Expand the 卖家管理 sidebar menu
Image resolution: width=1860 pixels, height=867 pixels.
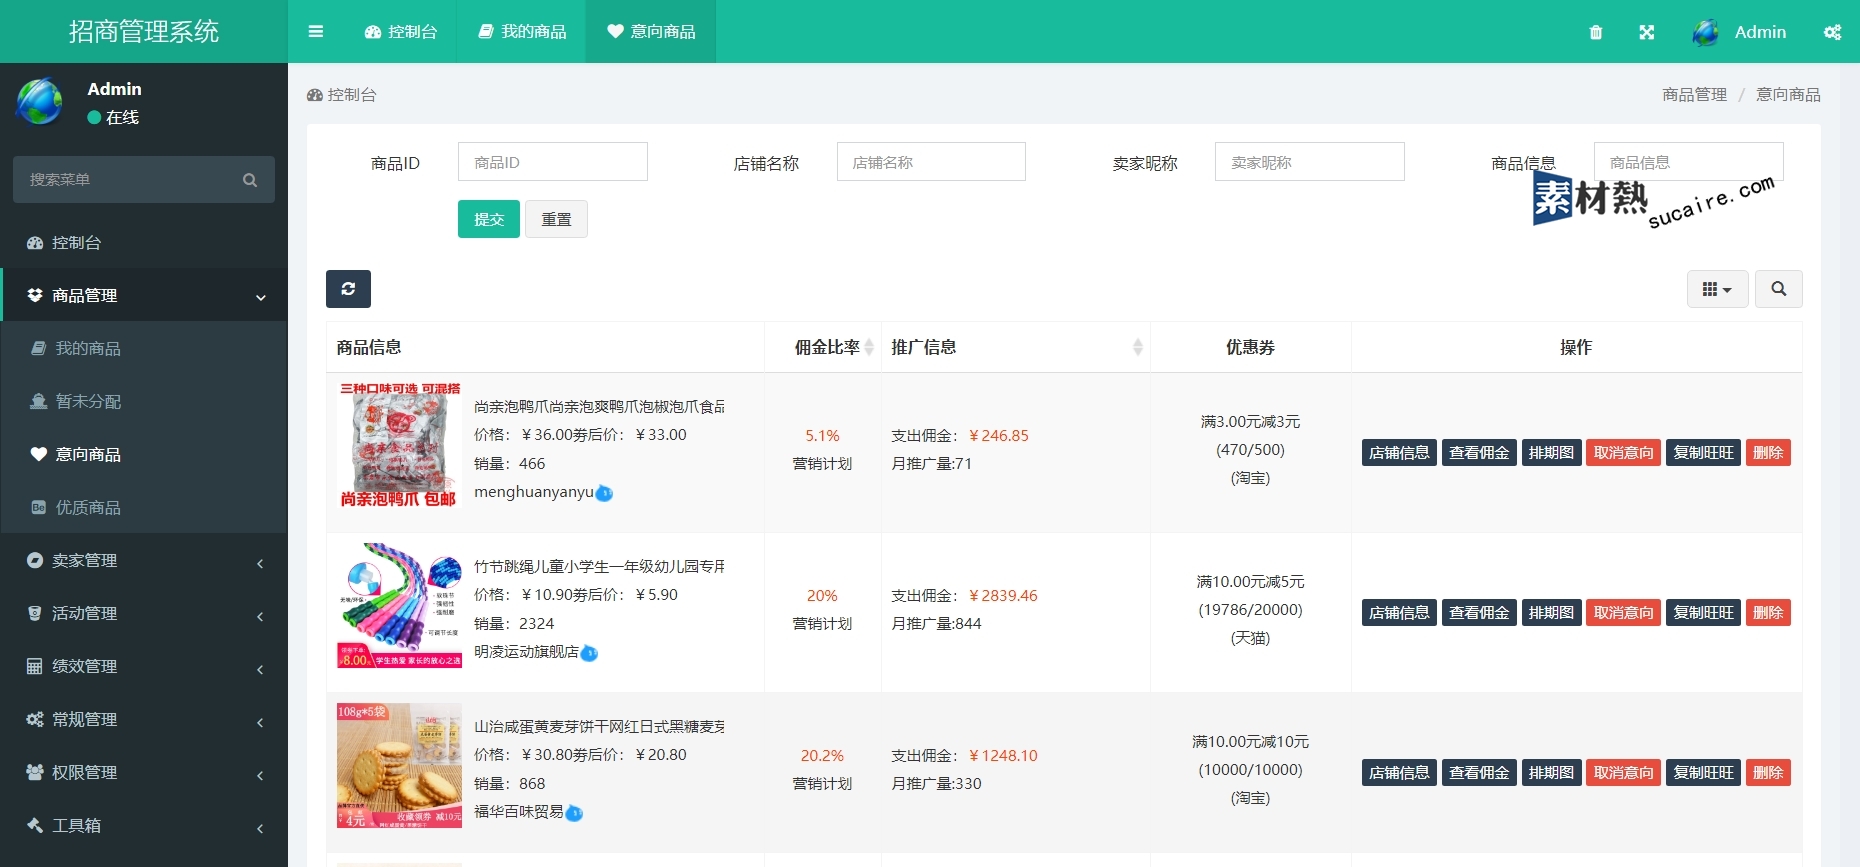click(x=144, y=560)
